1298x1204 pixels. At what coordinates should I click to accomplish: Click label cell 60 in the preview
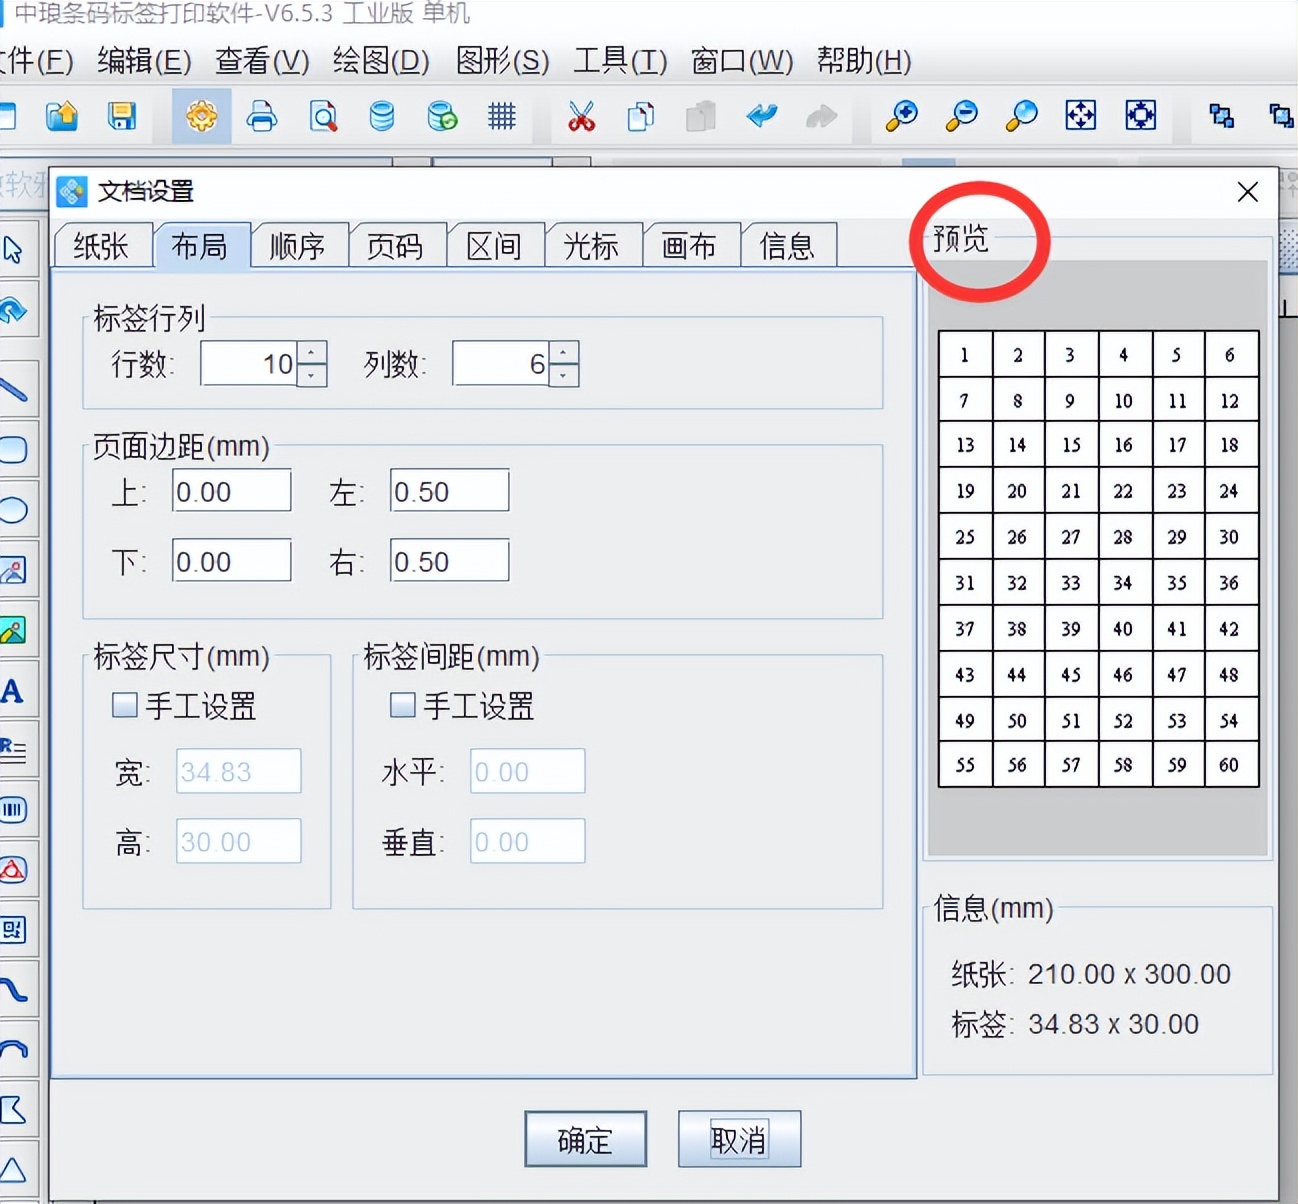click(1230, 765)
